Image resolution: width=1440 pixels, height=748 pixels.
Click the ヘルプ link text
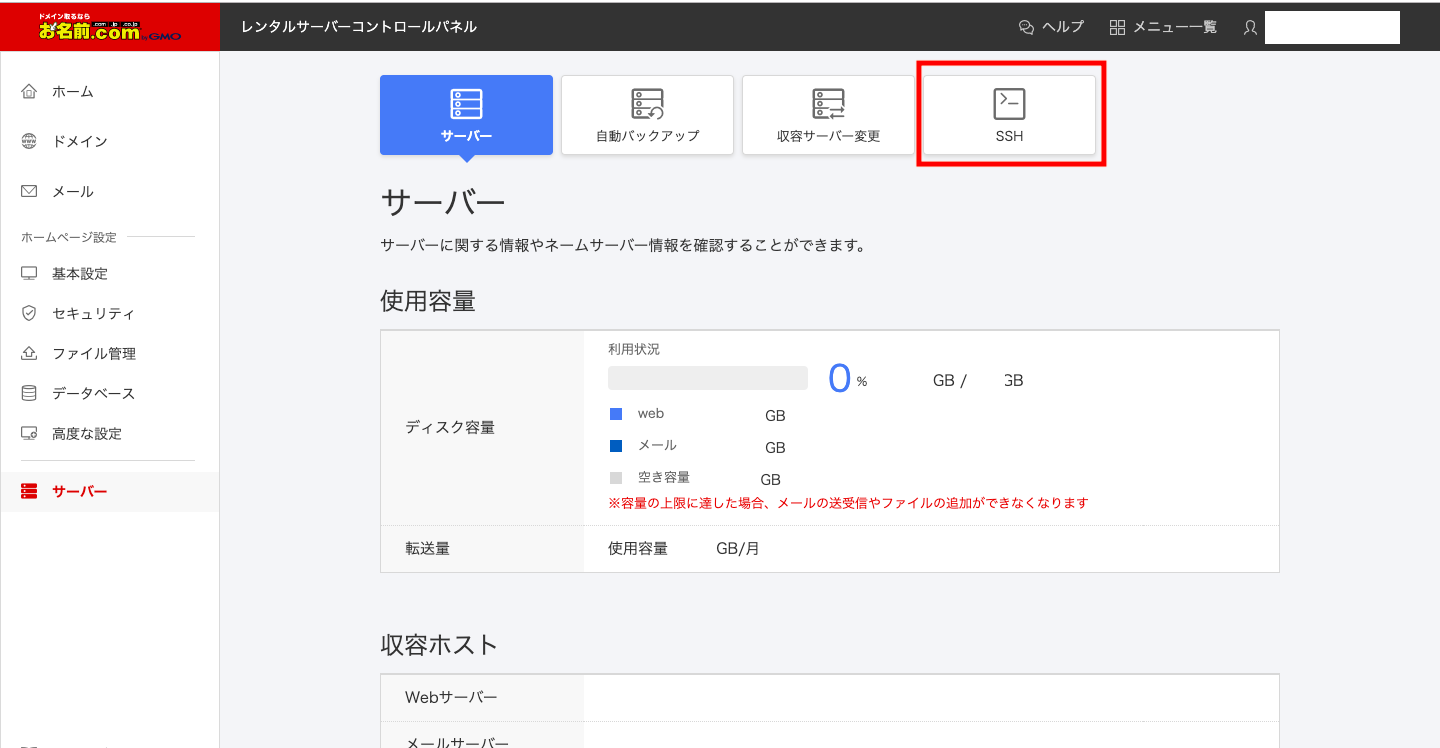point(1063,27)
